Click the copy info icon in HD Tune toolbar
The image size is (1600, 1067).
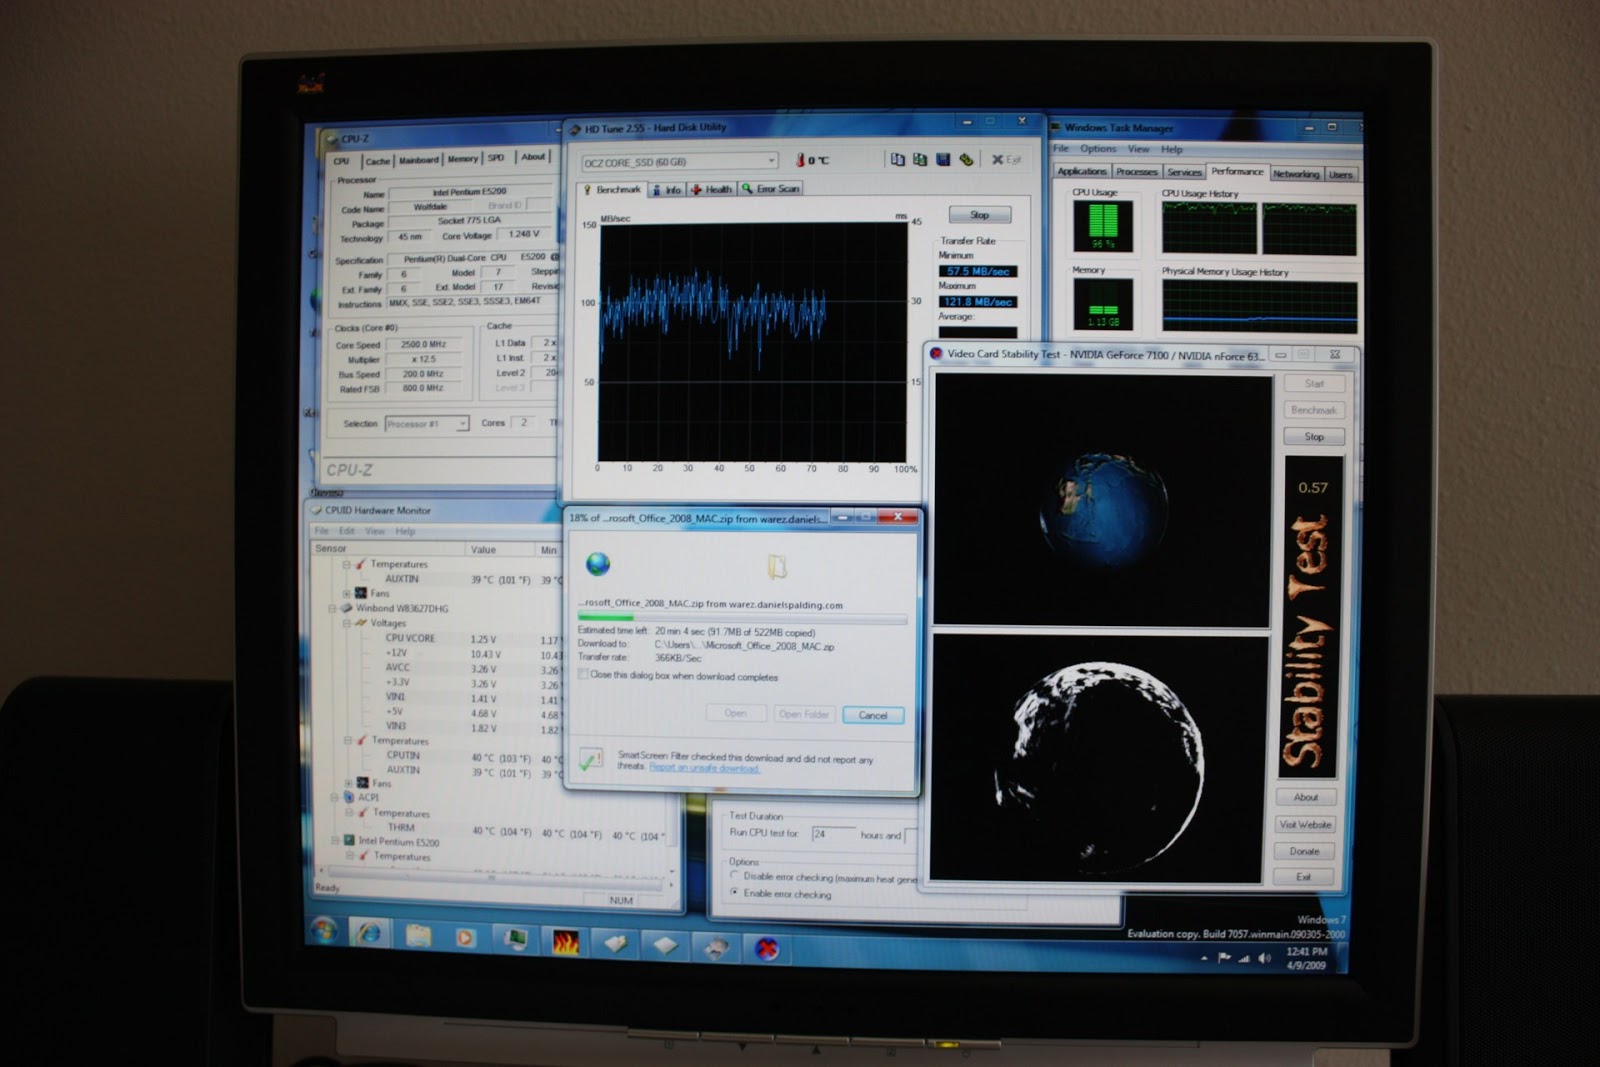point(897,160)
